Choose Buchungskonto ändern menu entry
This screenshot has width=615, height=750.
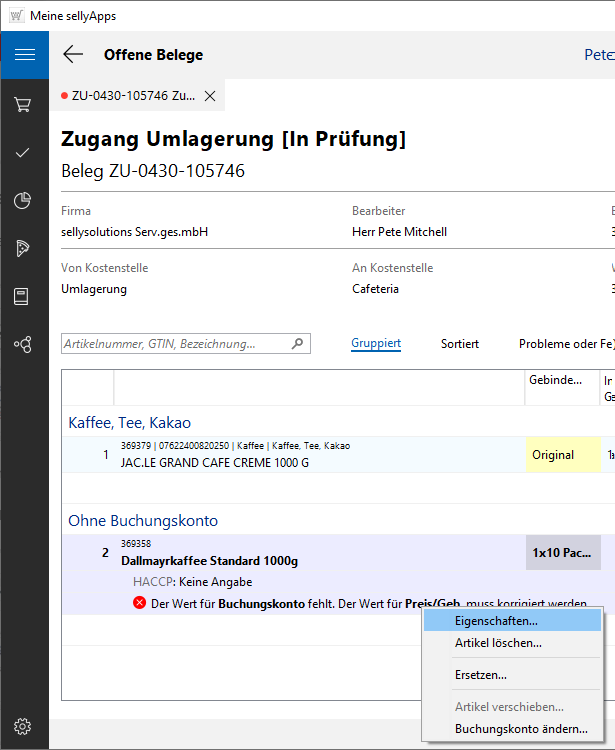click(x=521, y=729)
